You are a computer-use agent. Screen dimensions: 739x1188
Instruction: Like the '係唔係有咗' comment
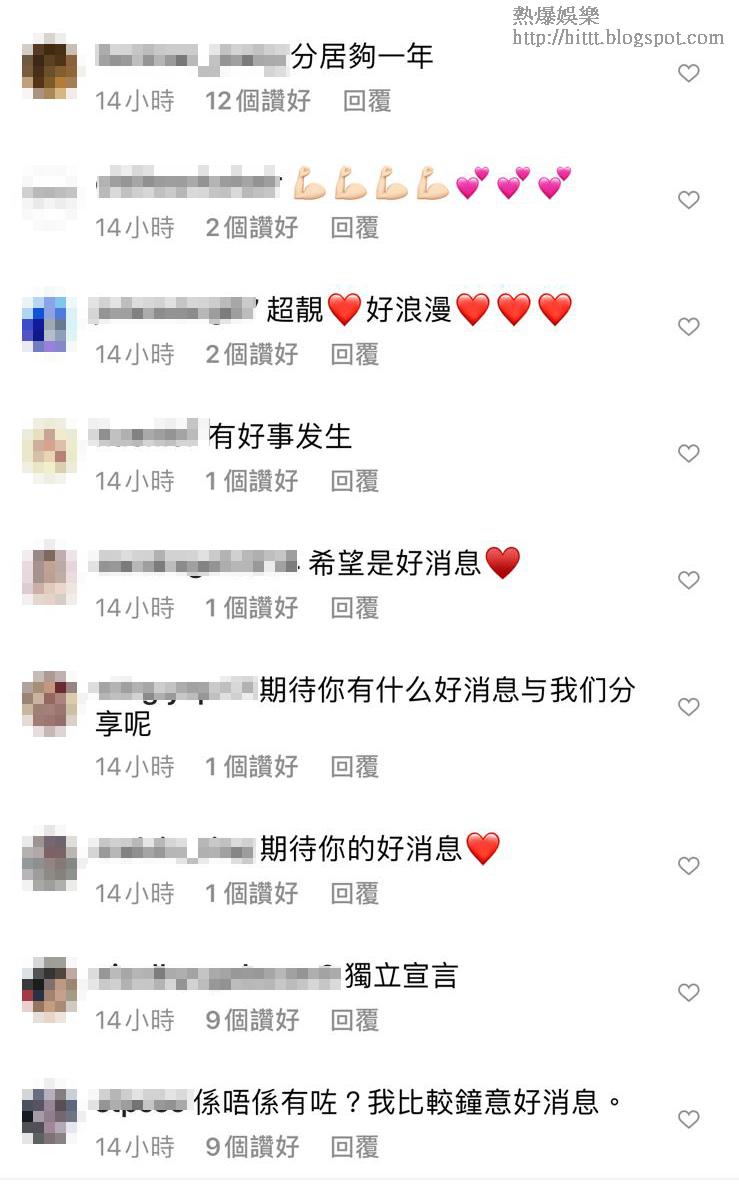[x=688, y=1119]
